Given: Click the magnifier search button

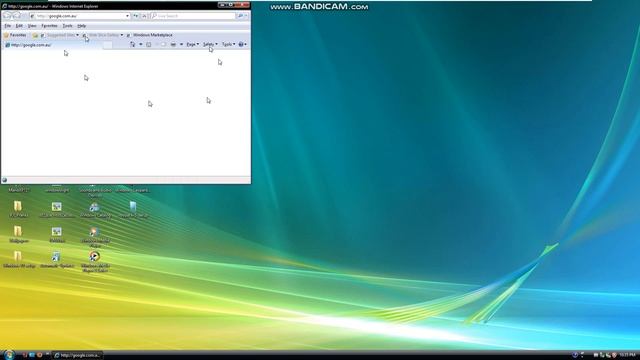Looking at the screenshot, I should pos(240,16).
